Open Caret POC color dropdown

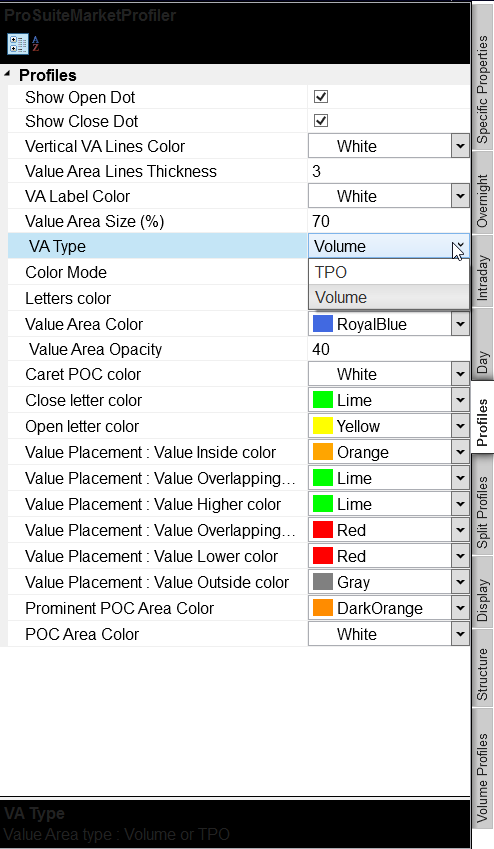(460, 374)
